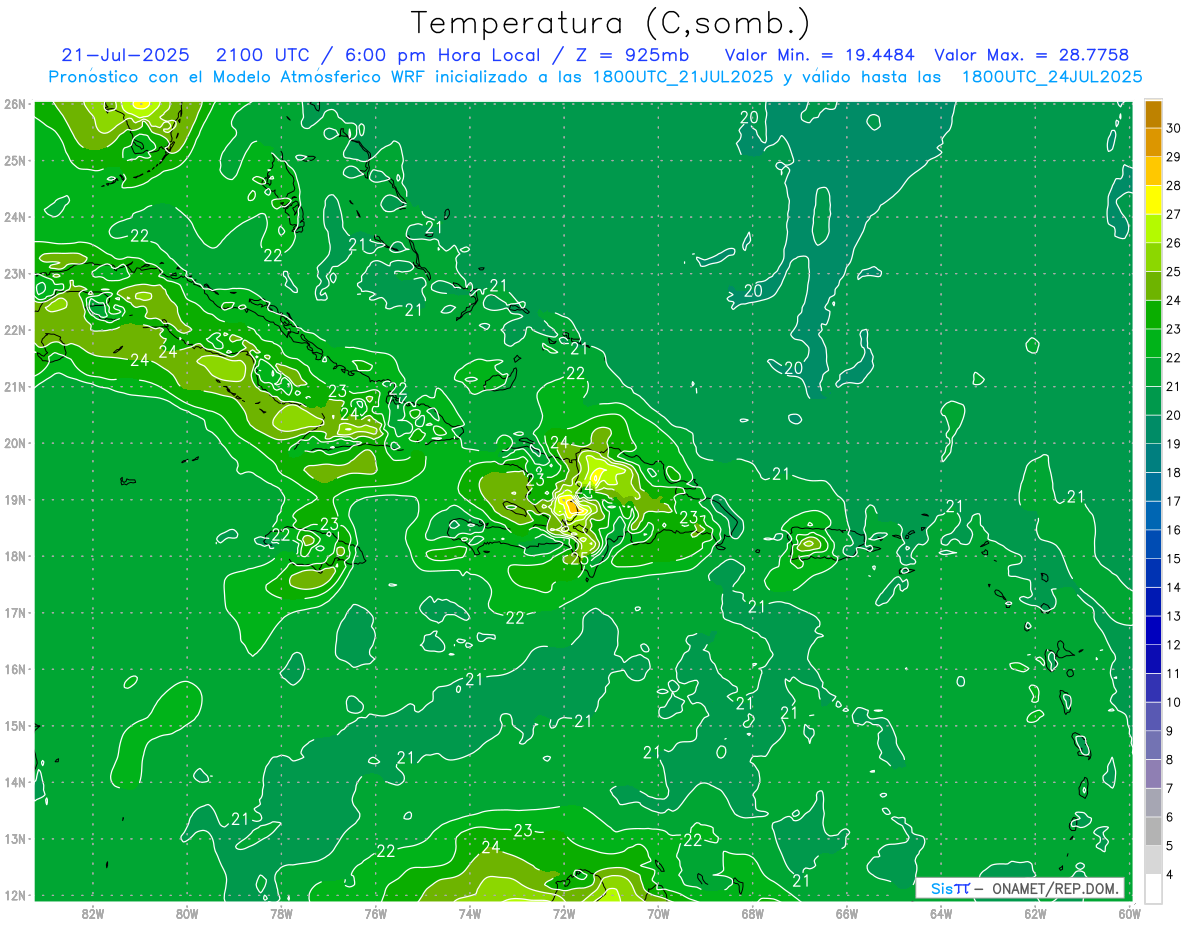Click the '82W' longitude axis label

tap(93, 913)
